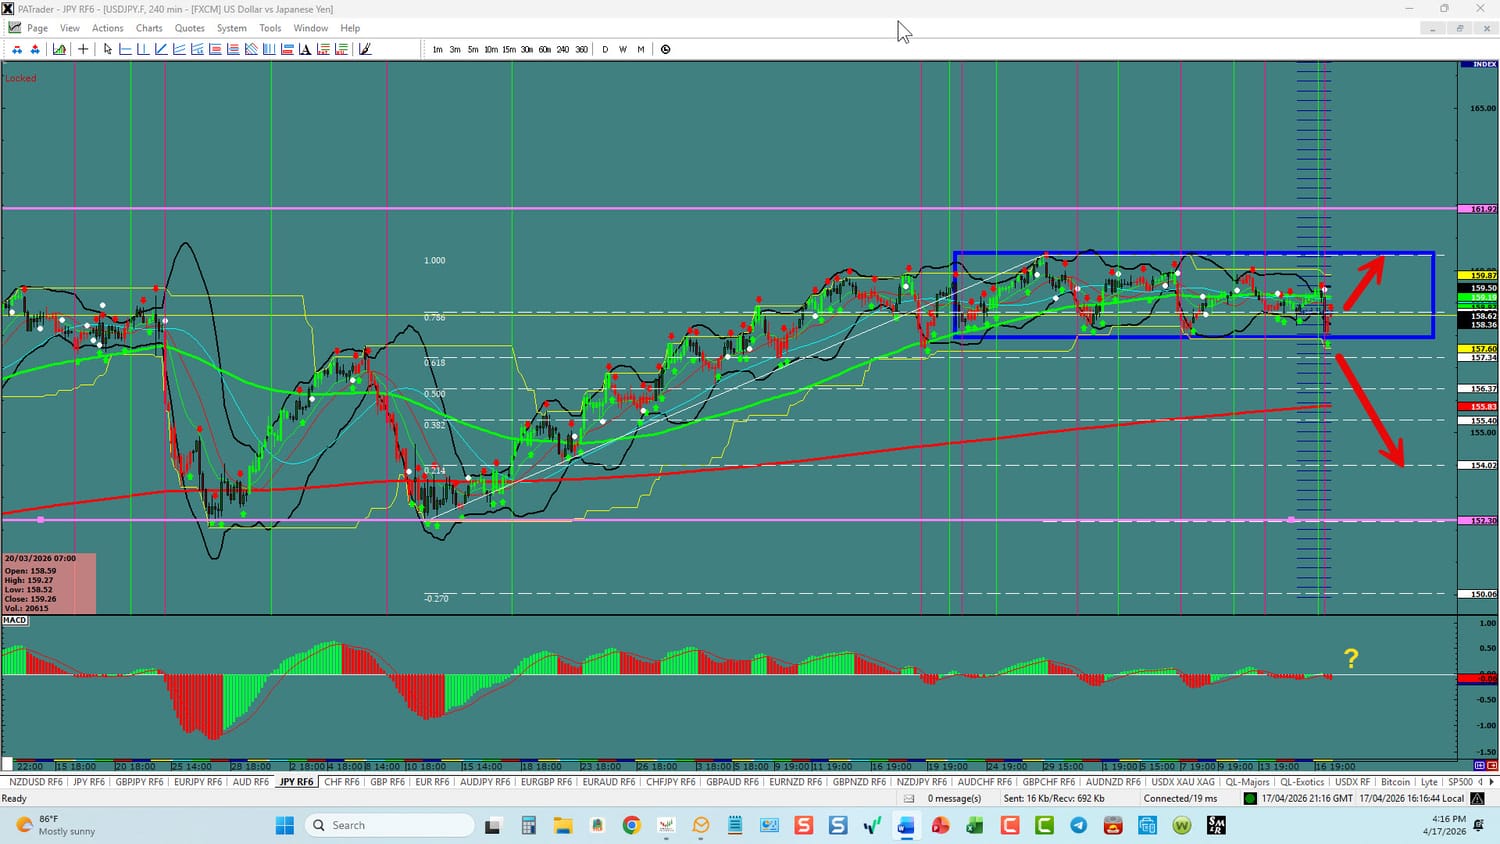Open the Charts menu
1500x844 pixels.
click(149, 28)
